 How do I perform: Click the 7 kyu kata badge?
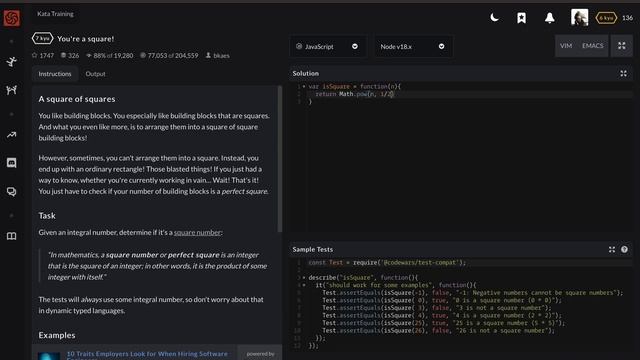pyautogui.click(x=42, y=38)
